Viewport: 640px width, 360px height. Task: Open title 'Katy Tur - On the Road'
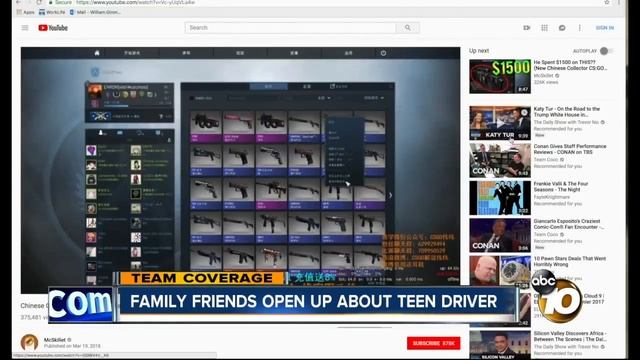coord(567,112)
